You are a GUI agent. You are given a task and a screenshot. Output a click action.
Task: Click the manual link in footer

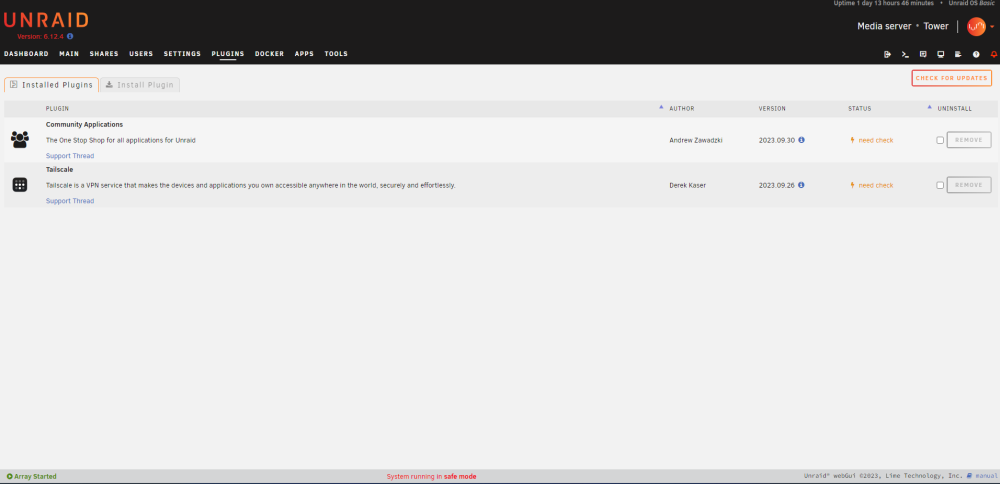click(x=986, y=476)
